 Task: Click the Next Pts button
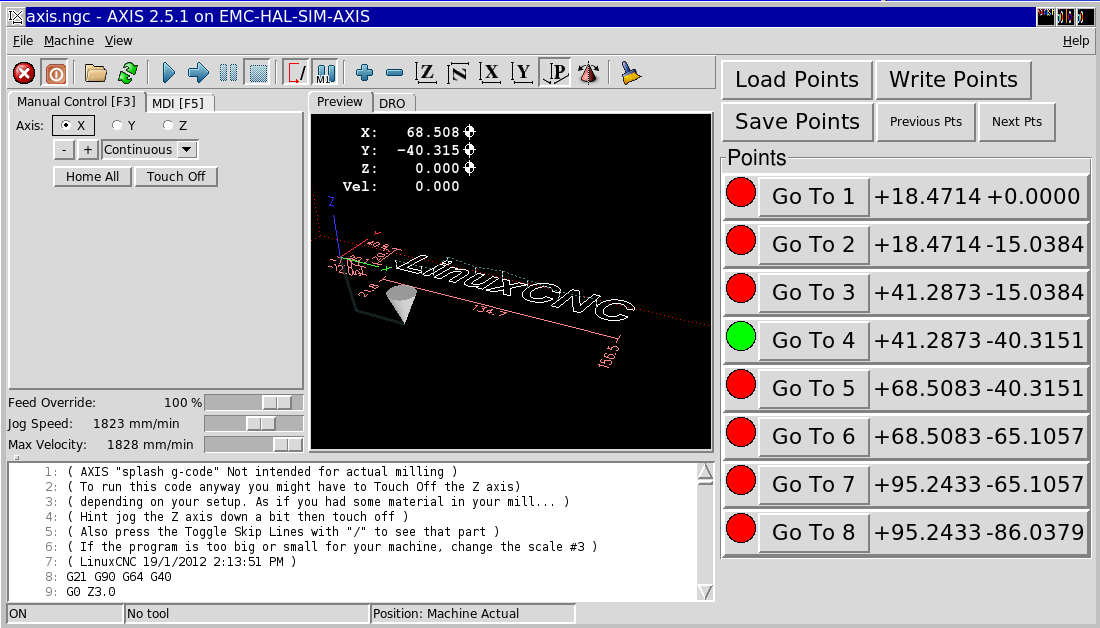1017,121
